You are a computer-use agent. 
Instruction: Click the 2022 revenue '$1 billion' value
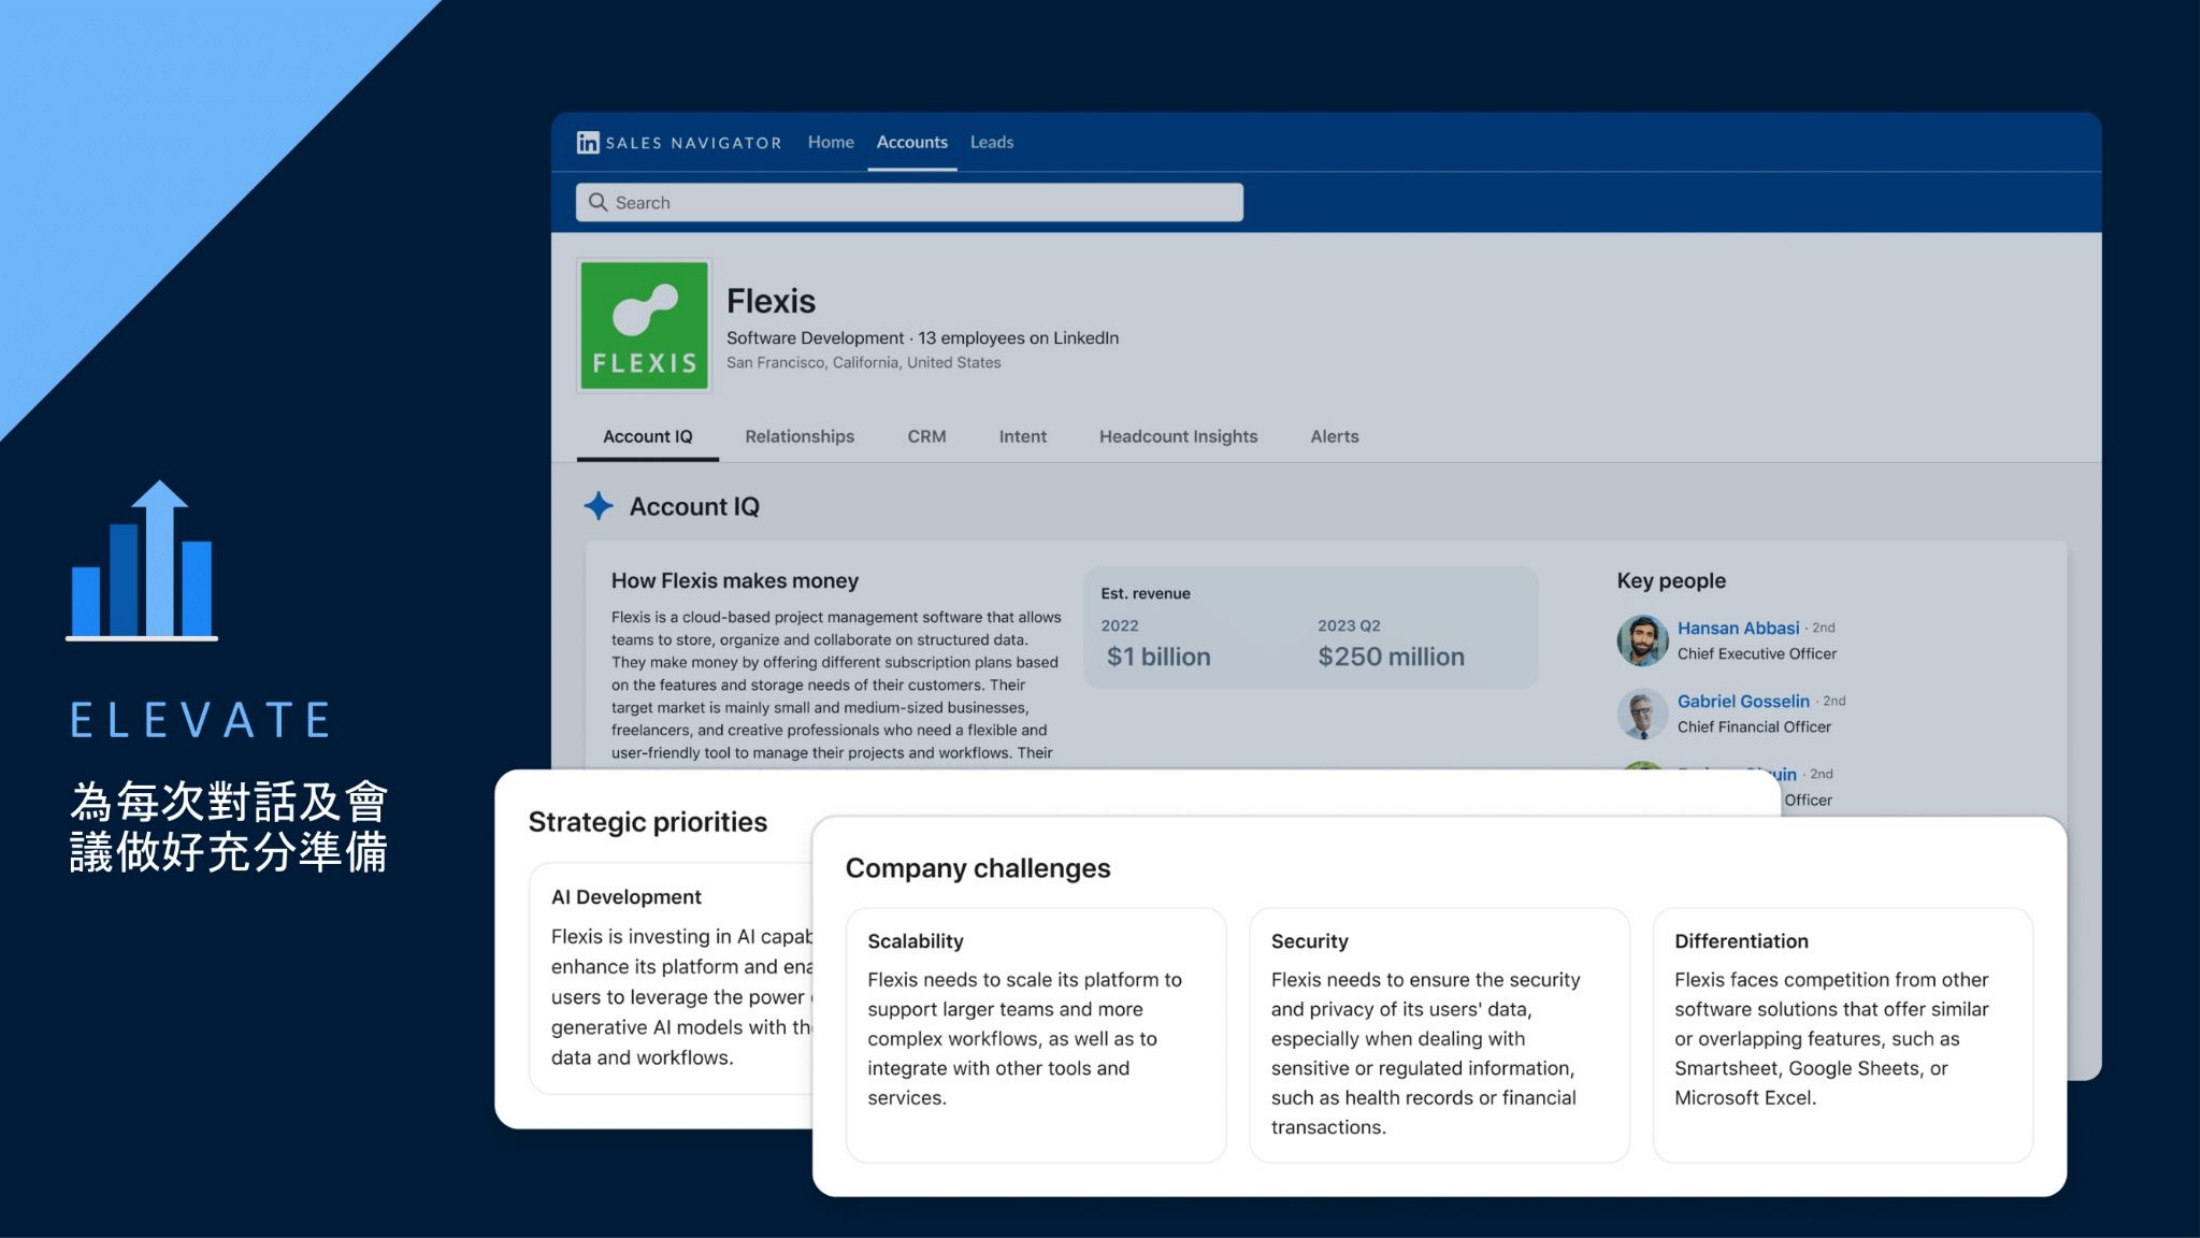1159,657
